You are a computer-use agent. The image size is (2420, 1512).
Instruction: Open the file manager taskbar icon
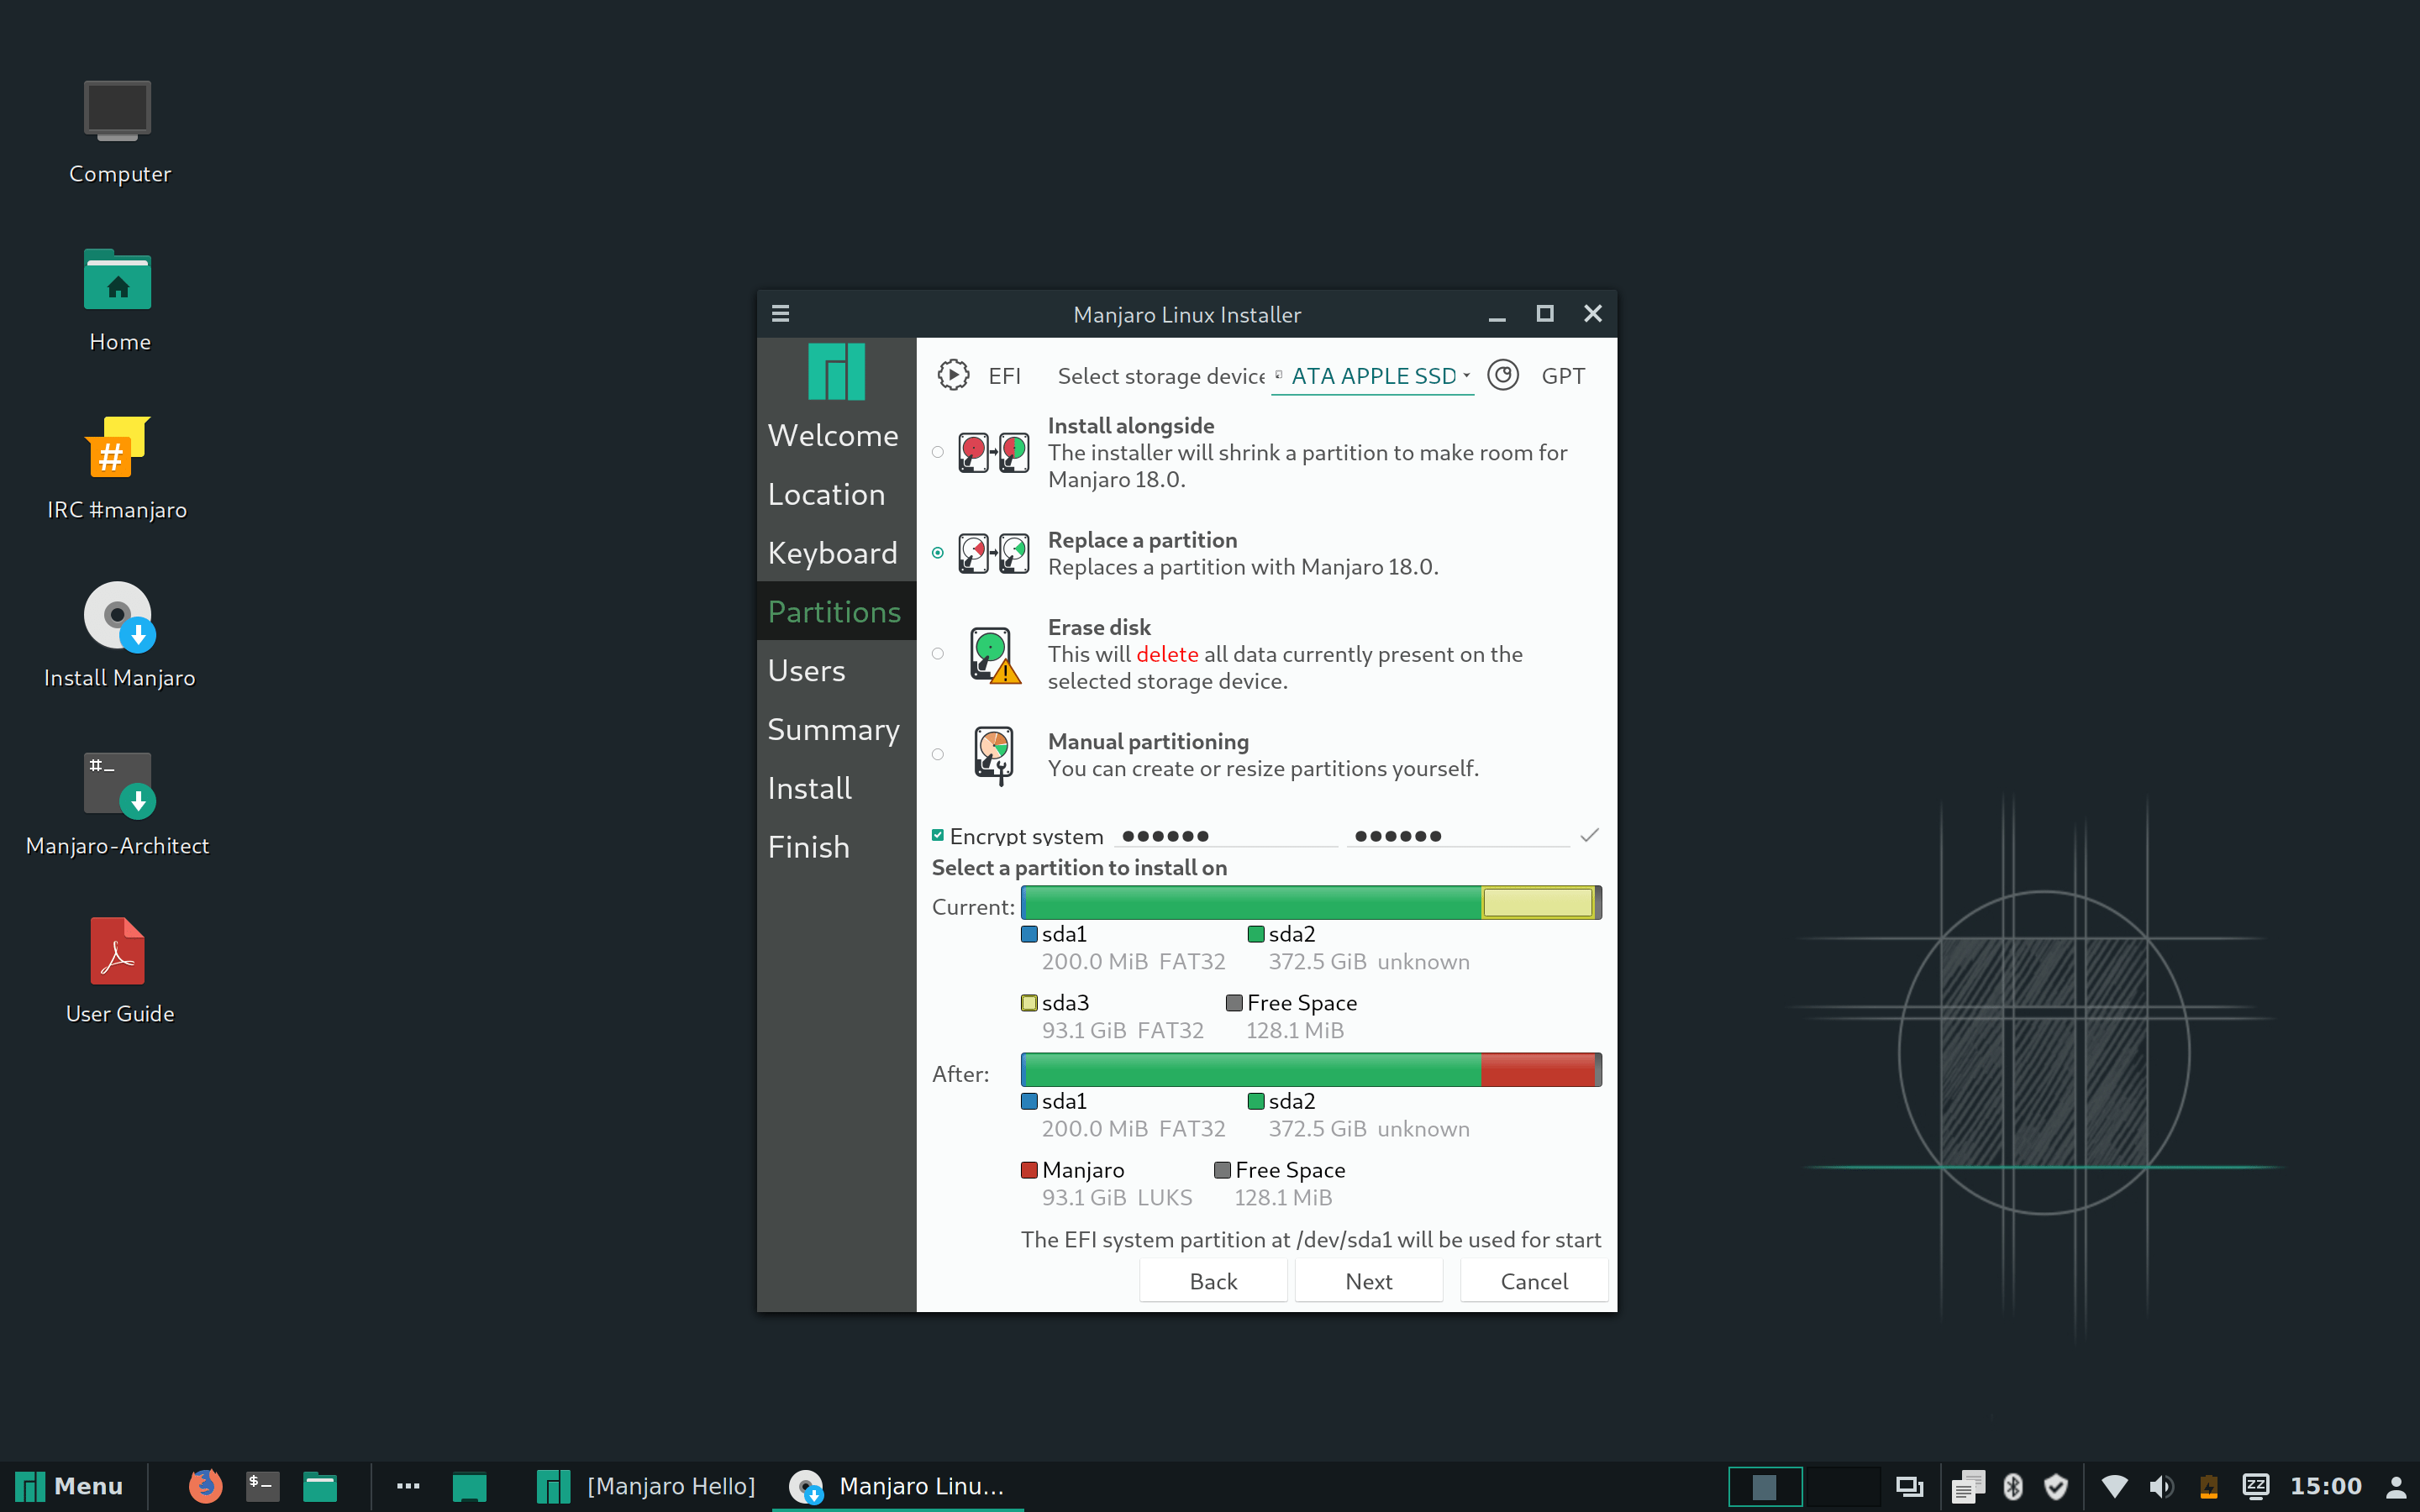(x=320, y=1486)
